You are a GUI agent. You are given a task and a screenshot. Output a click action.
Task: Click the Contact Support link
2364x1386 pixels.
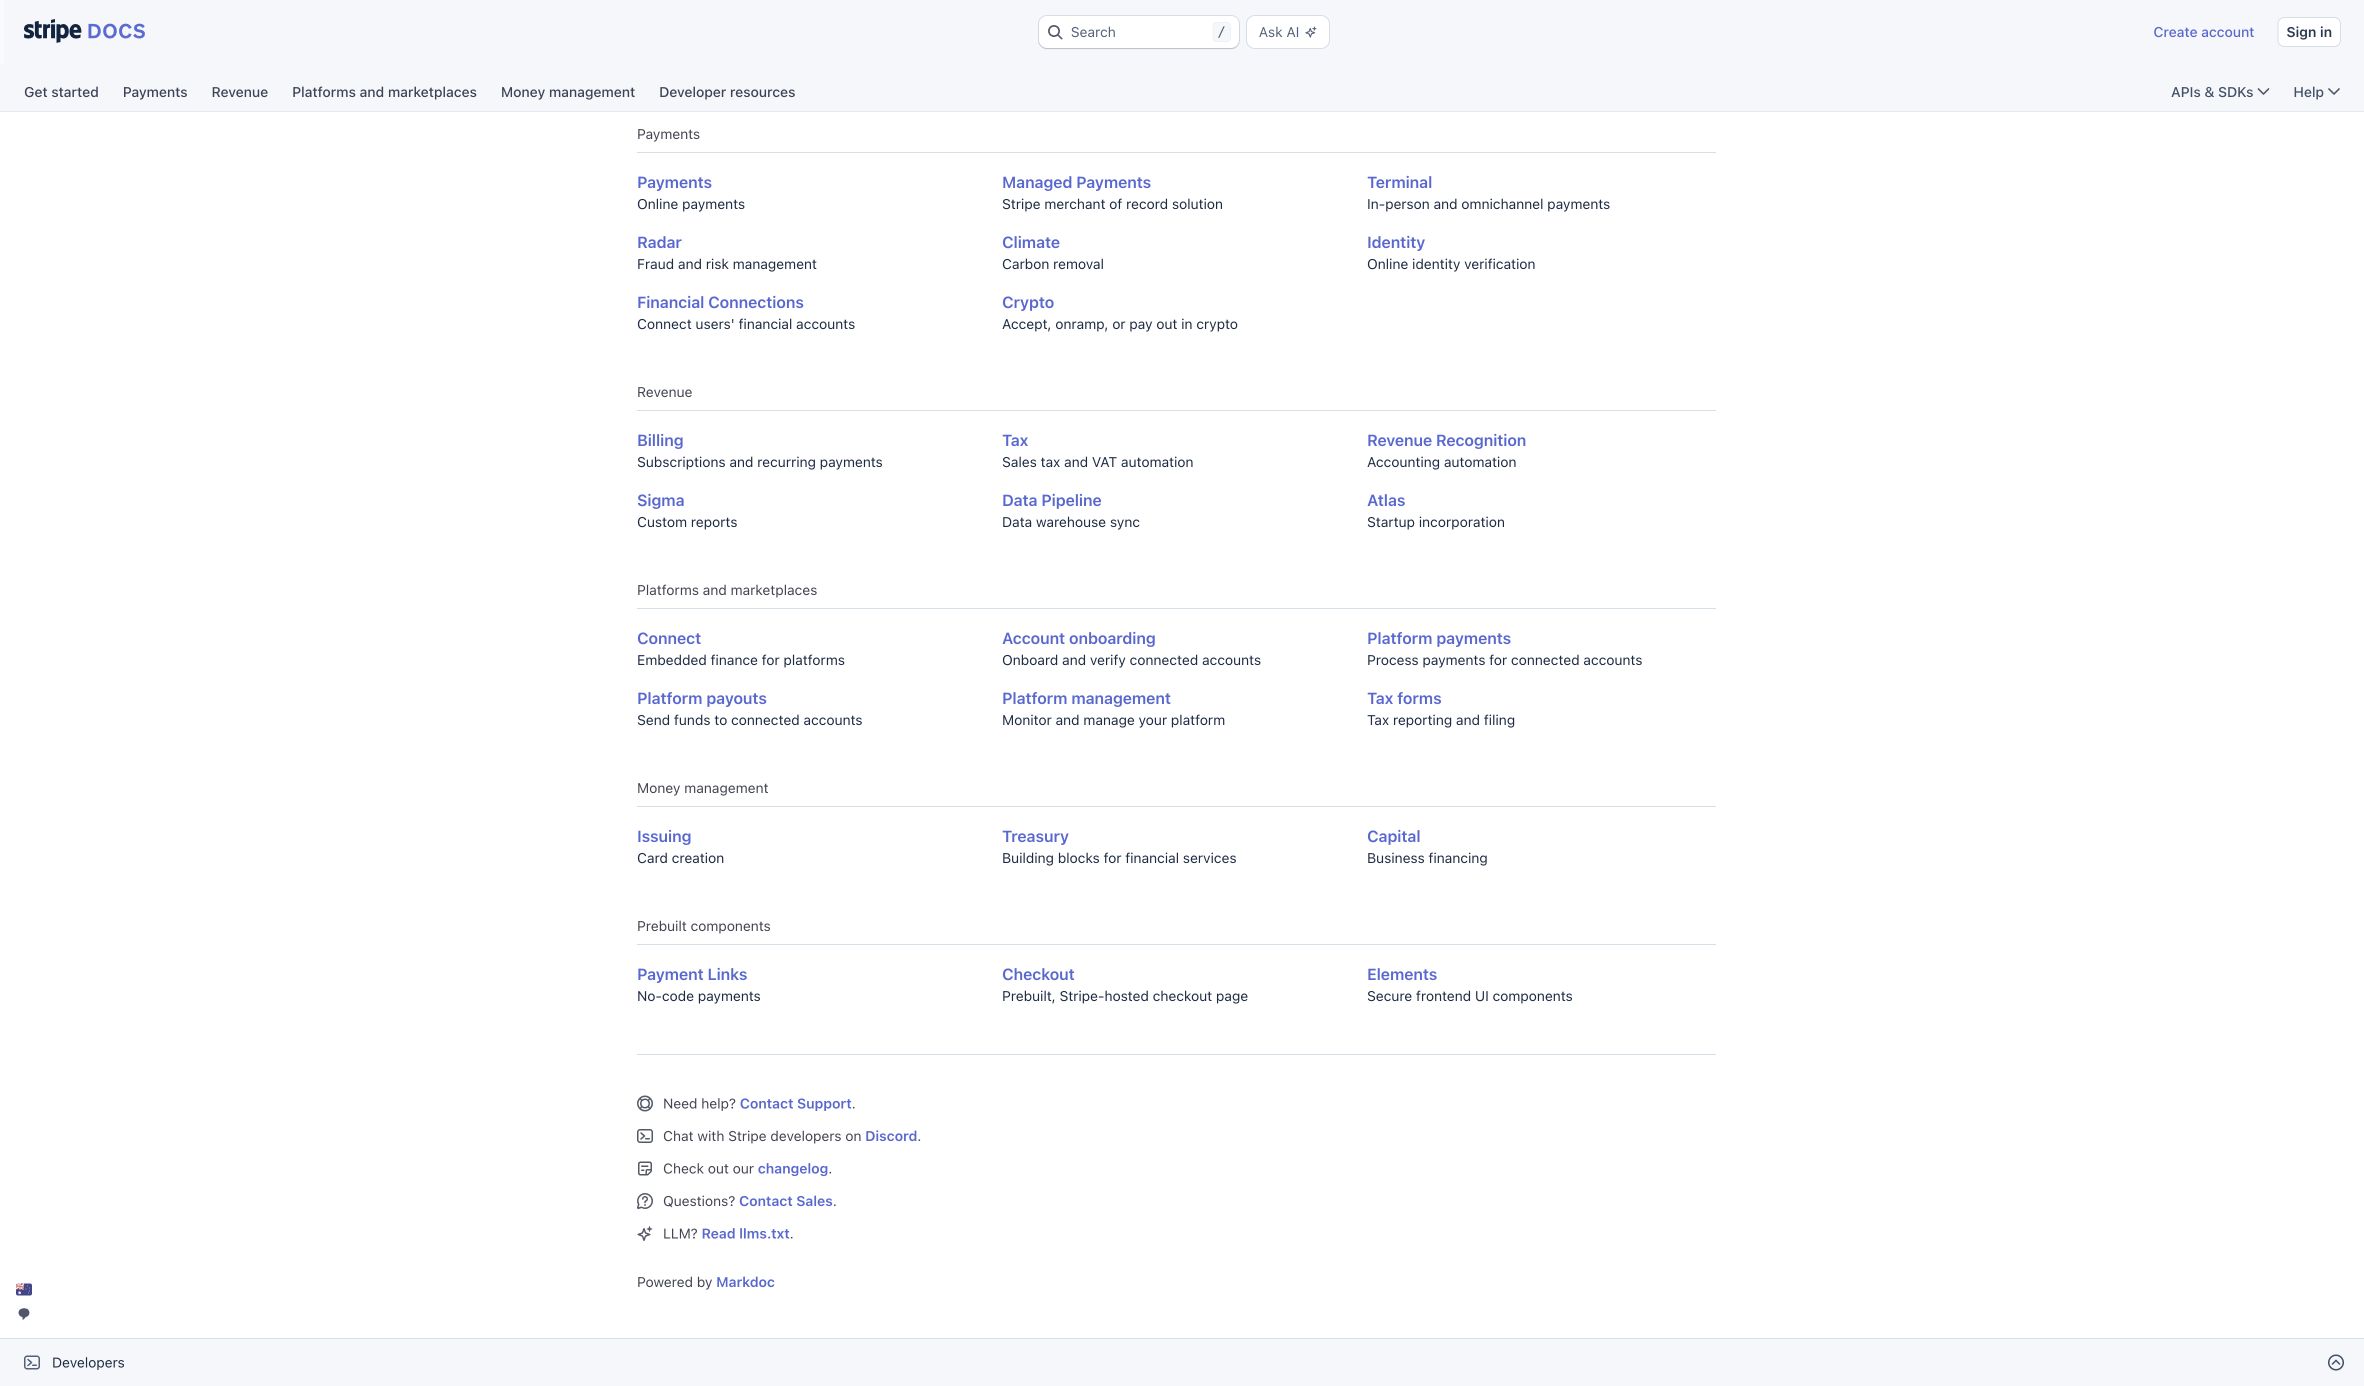click(x=795, y=1104)
